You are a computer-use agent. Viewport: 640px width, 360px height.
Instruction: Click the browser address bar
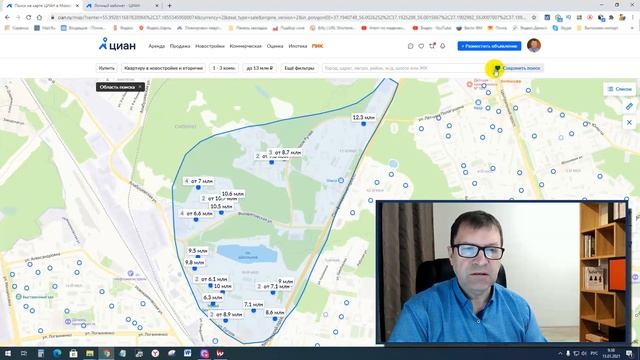click(x=291, y=18)
